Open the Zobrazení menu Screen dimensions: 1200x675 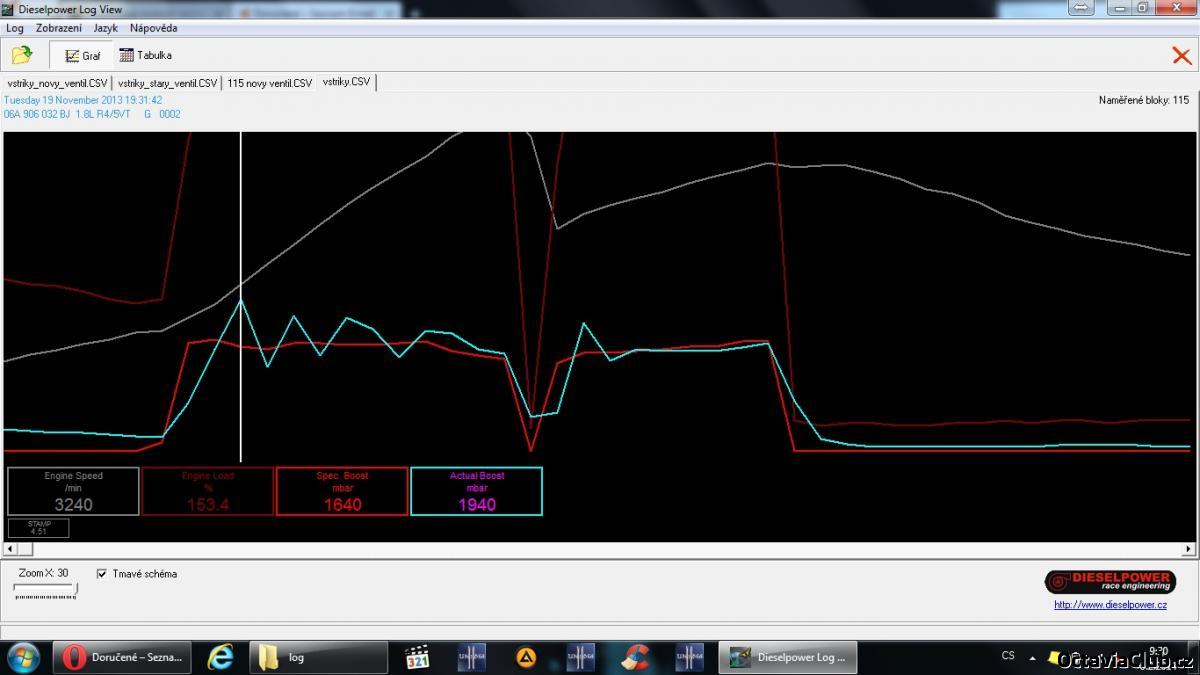point(59,28)
